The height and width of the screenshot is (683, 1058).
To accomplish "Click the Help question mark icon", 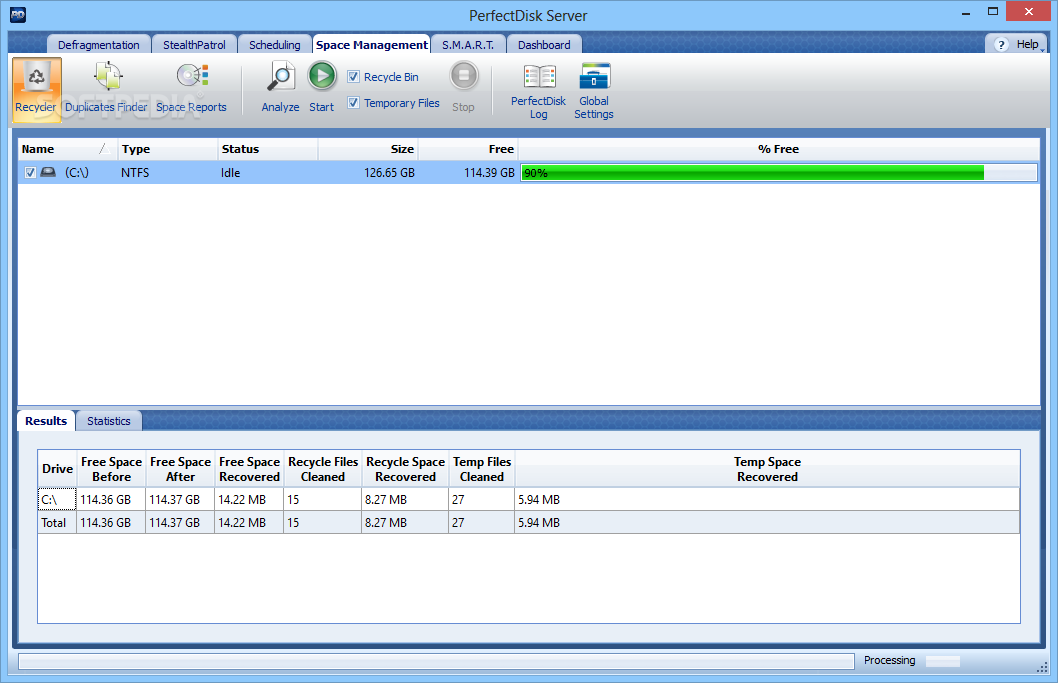I will pyautogui.click(x=1001, y=45).
